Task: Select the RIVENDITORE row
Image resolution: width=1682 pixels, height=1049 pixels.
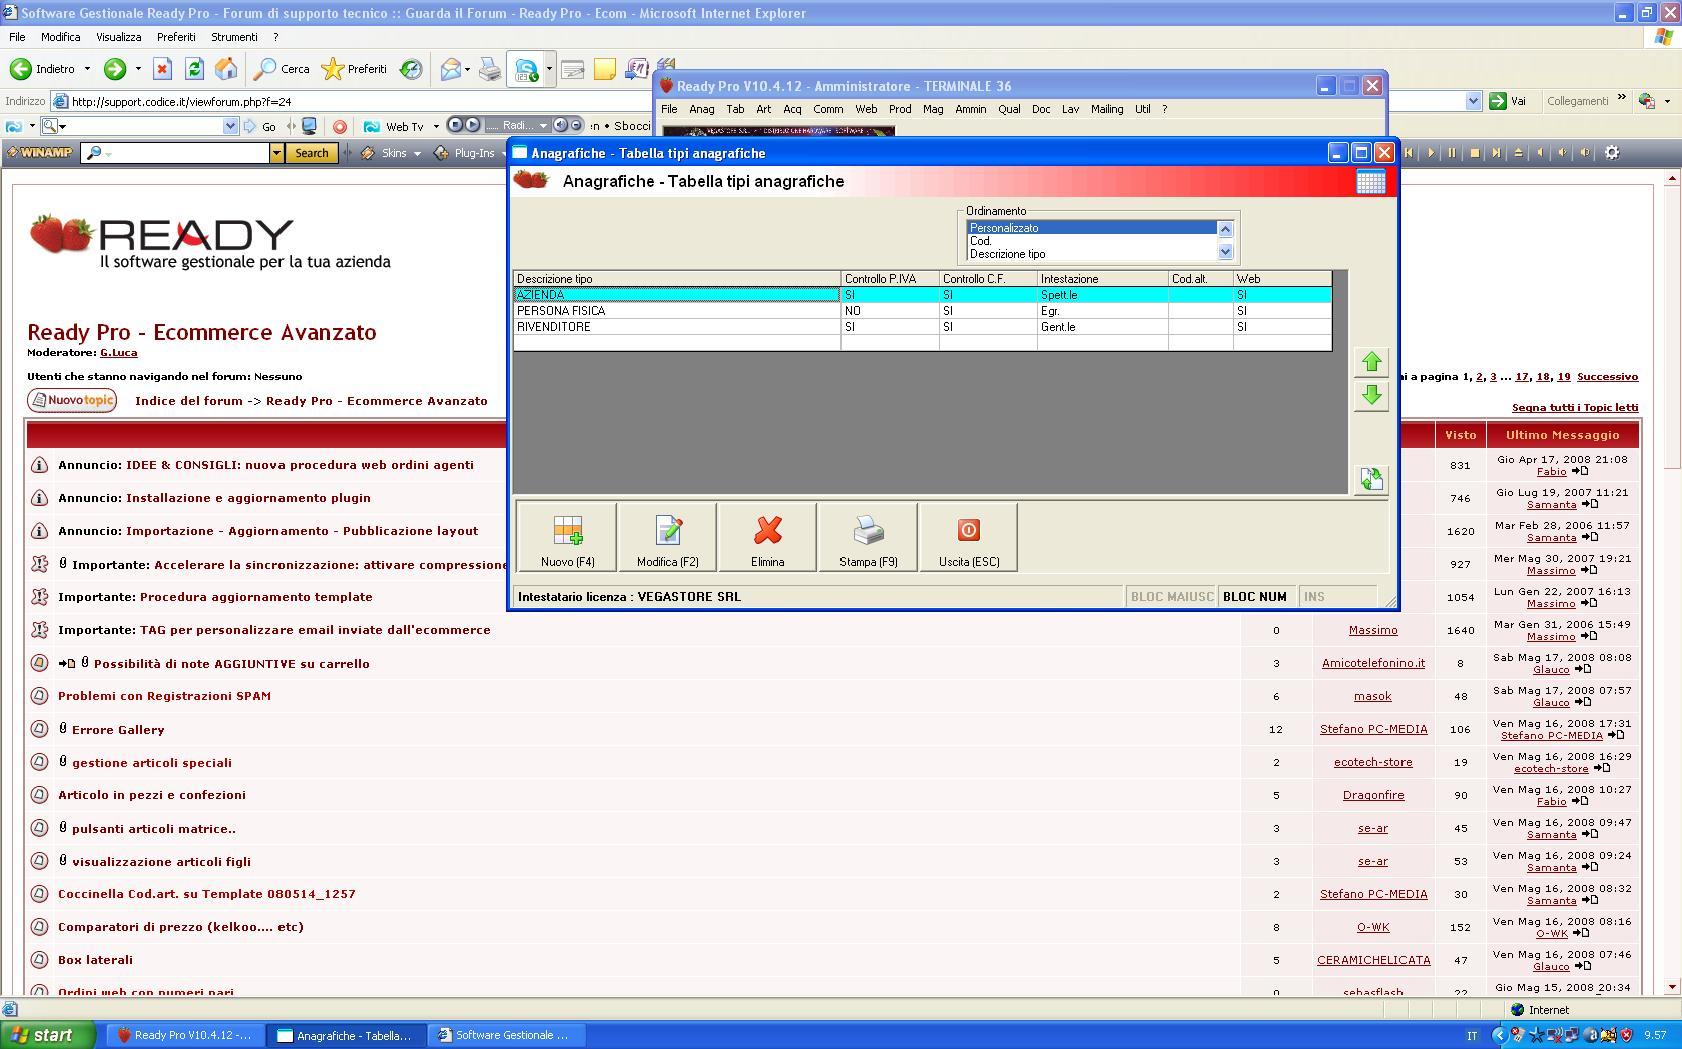Action: tap(922, 327)
